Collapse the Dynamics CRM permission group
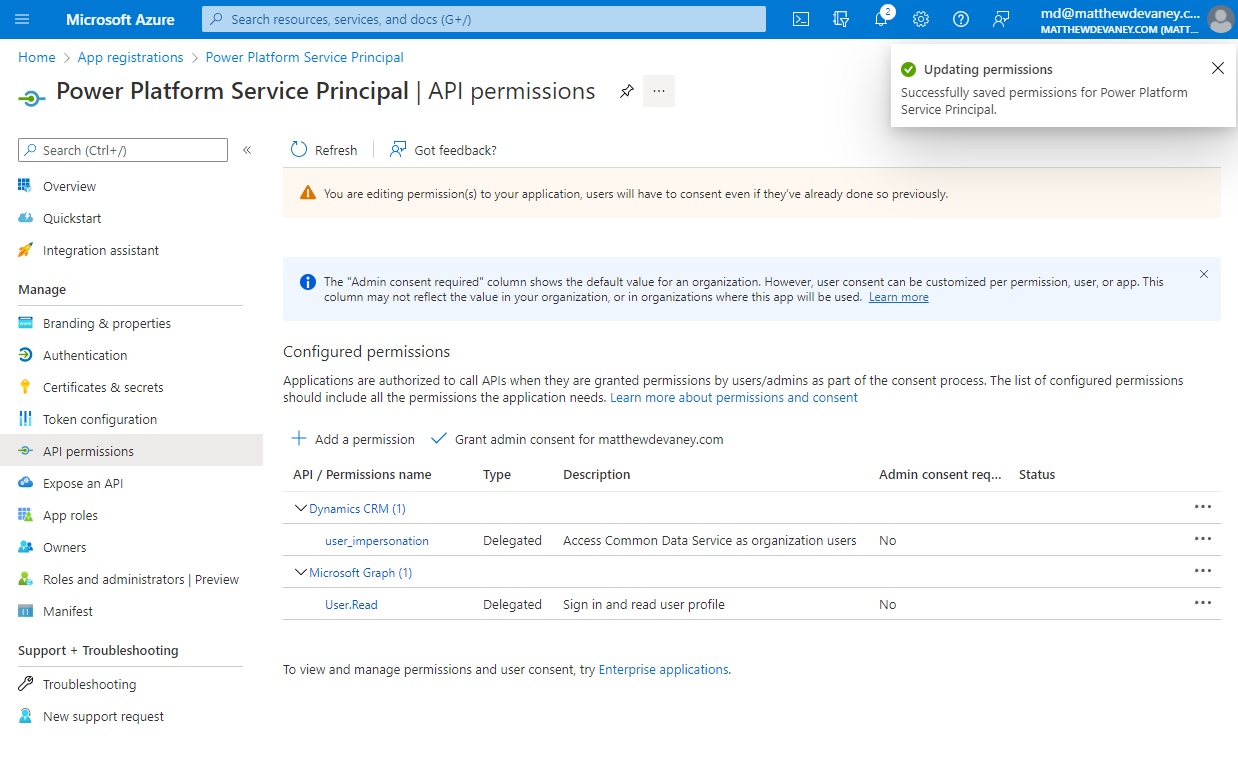This screenshot has height=765, width=1238. pos(300,508)
